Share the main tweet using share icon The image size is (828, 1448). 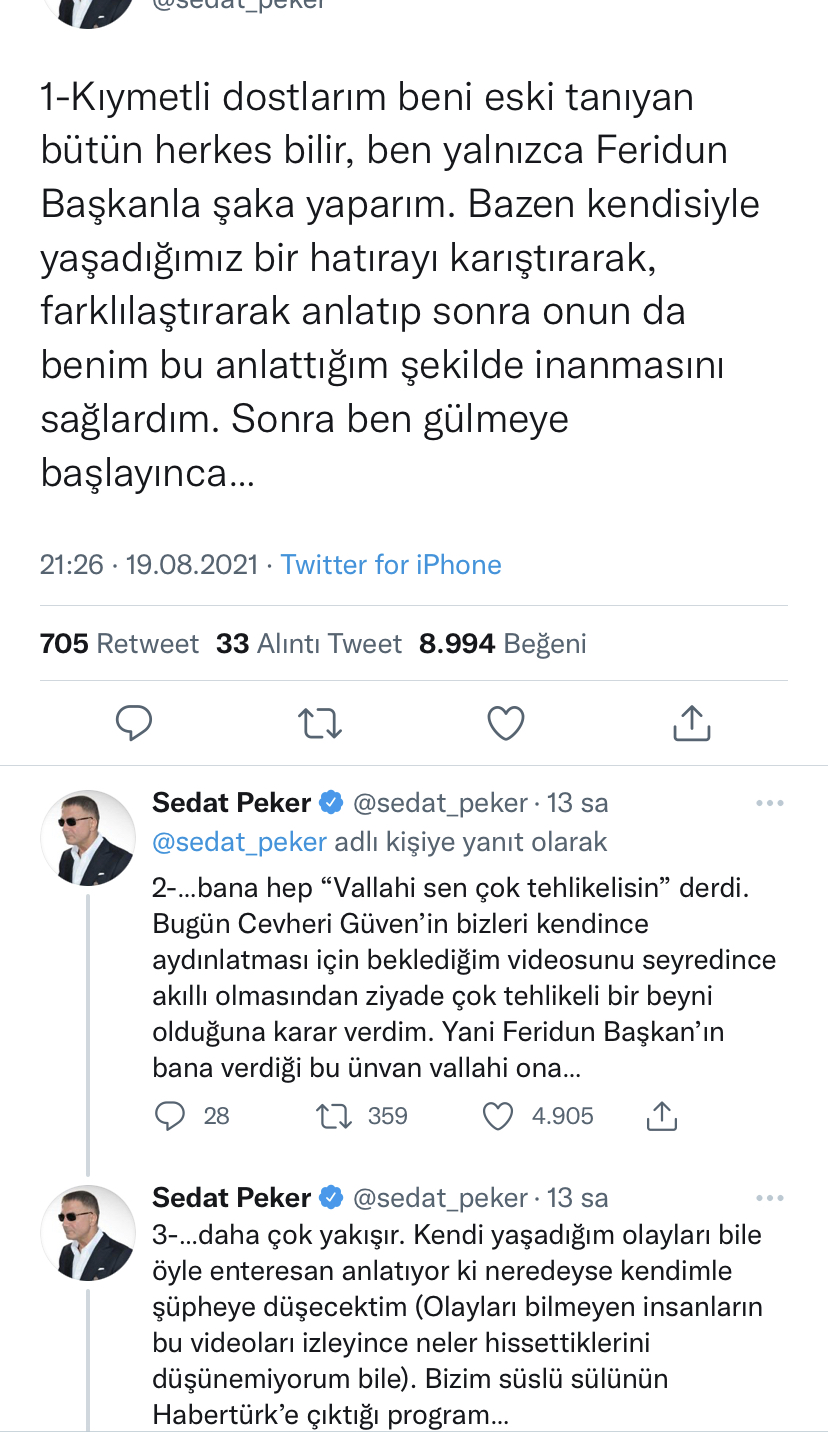point(691,722)
